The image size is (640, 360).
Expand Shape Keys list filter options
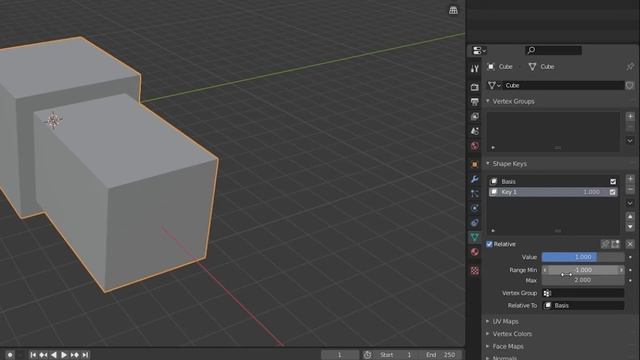[x=493, y=231]
